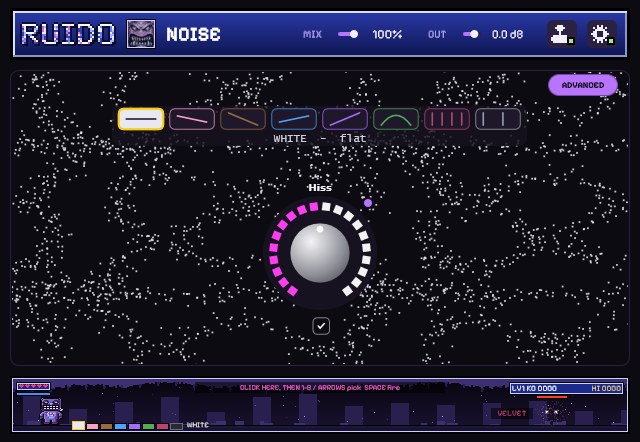This screenshot has height=442, width=640.
Task: Adjust the MIX slider
Action: pos(348,34)
